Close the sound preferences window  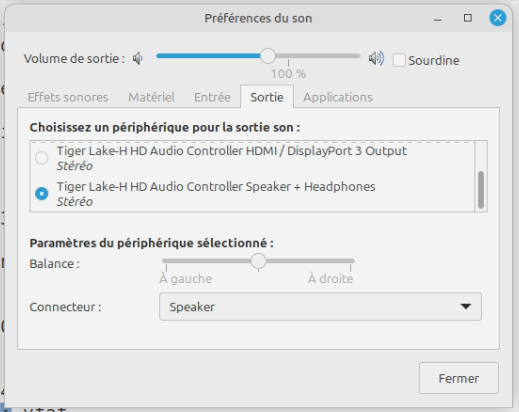tap(498, 18)
